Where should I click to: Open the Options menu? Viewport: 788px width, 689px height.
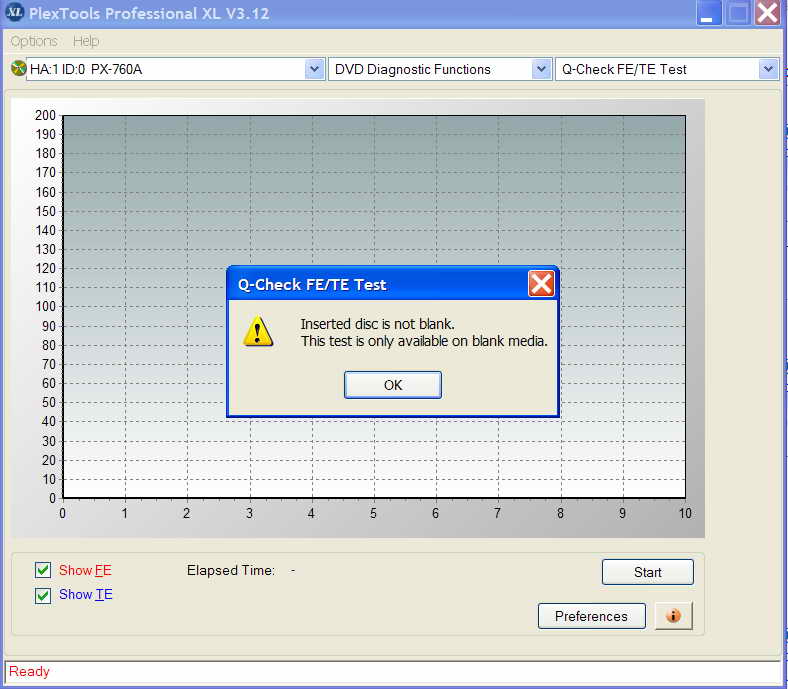click(x=34, y=41)
